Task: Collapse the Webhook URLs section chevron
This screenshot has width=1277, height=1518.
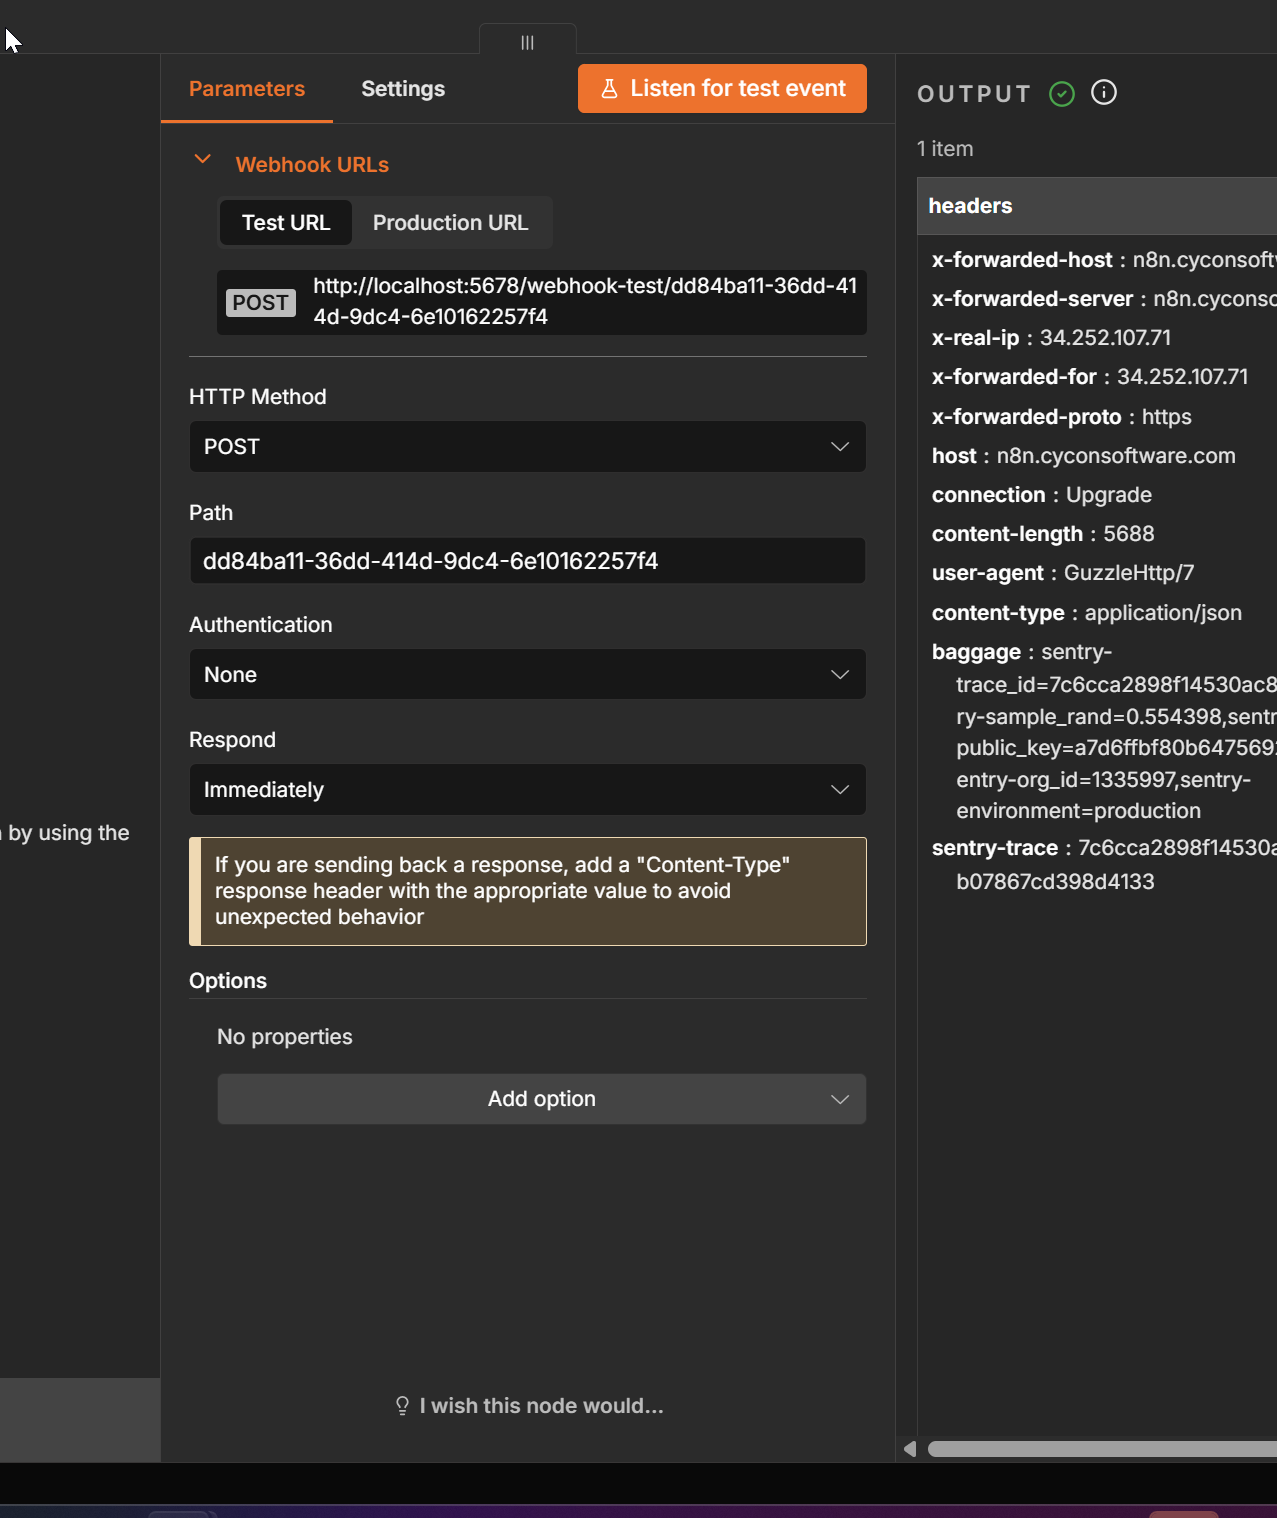Action: (202, 159)
